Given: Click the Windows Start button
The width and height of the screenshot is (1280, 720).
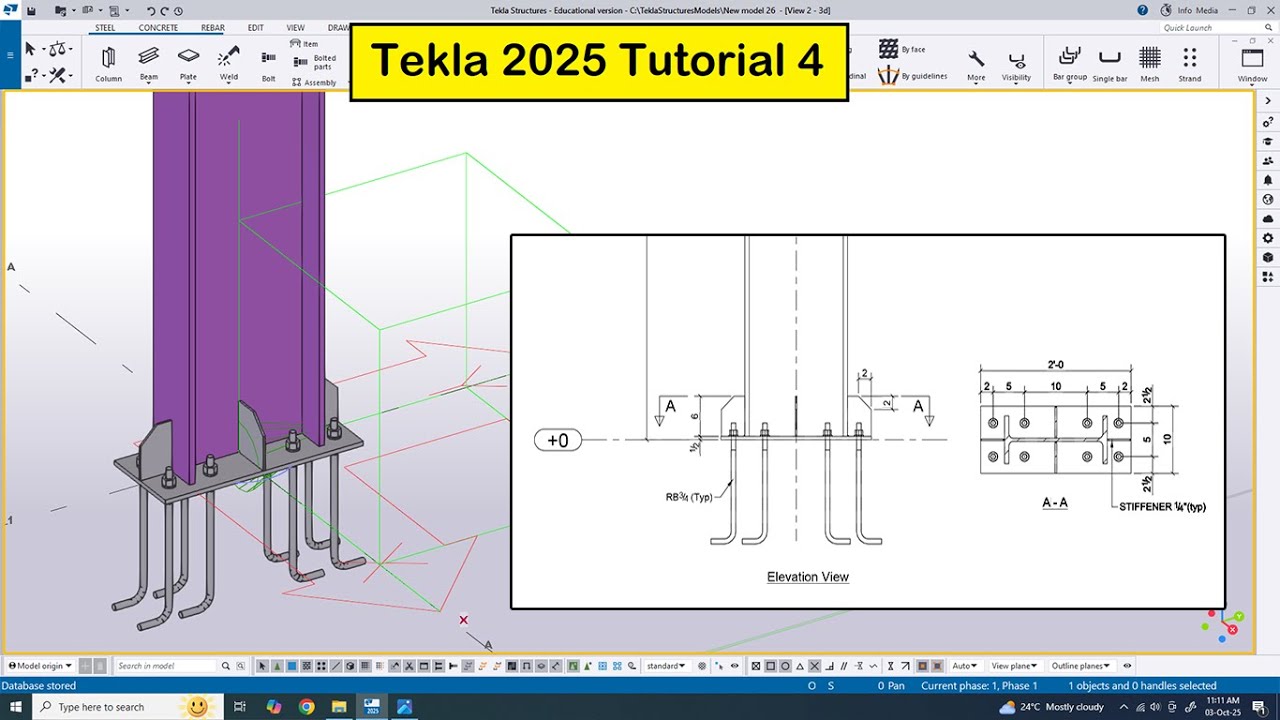Looking at the screenshot, I should (x=15, y=707).
